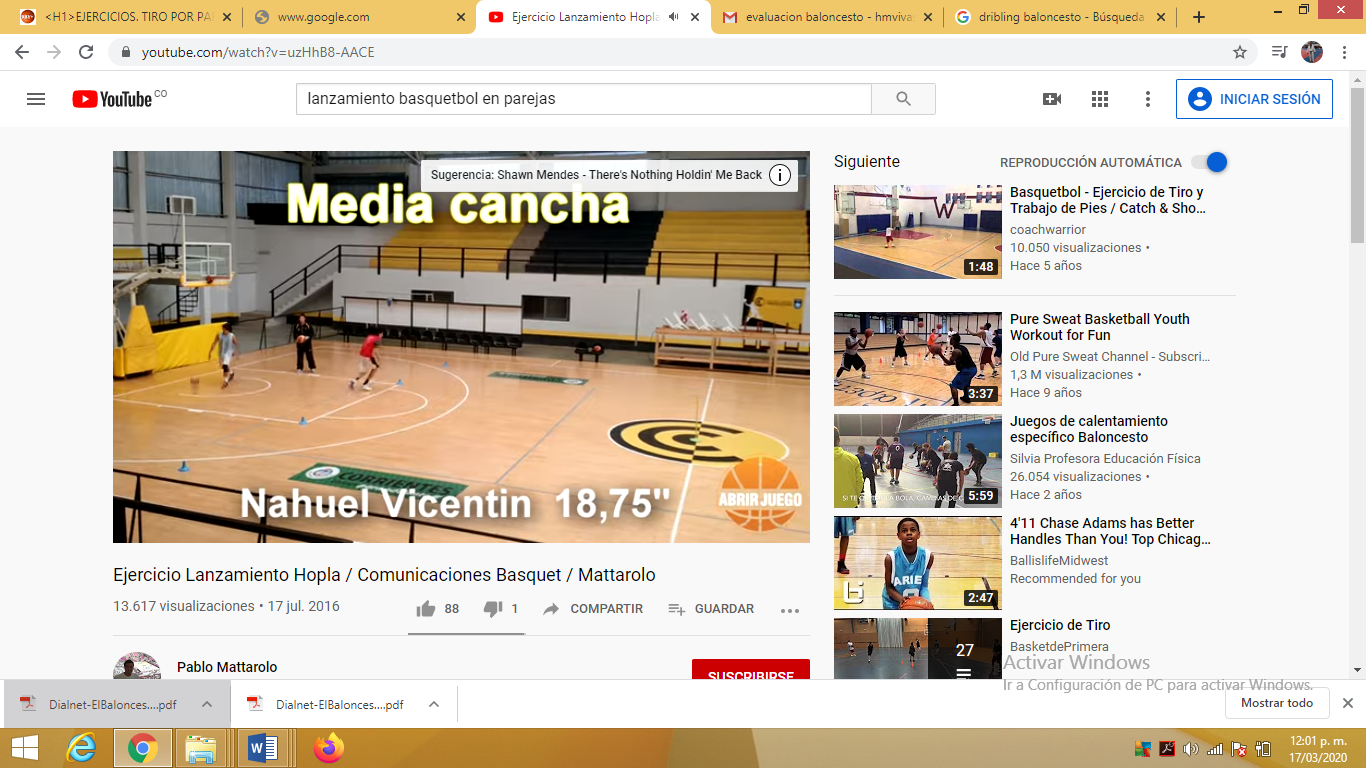Open Juegos de calentamiento video thumbnail
Image resolution: width=1366 pixels, height=768 pixels.
tap(918, 461)
